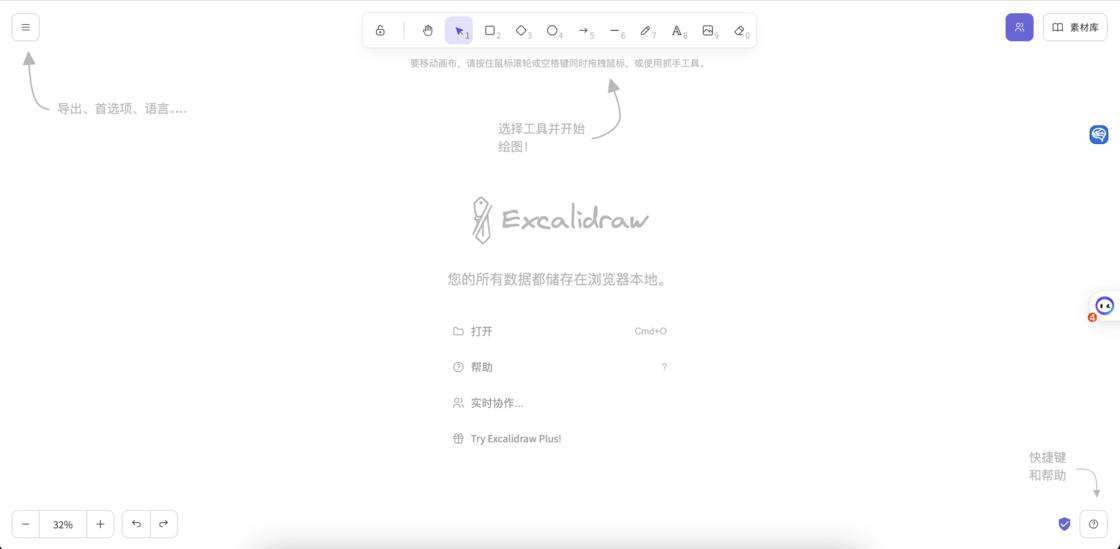This screenshot has width=1120, height=549.
Task: Select the Pencil draw tool
Action: 646,31
